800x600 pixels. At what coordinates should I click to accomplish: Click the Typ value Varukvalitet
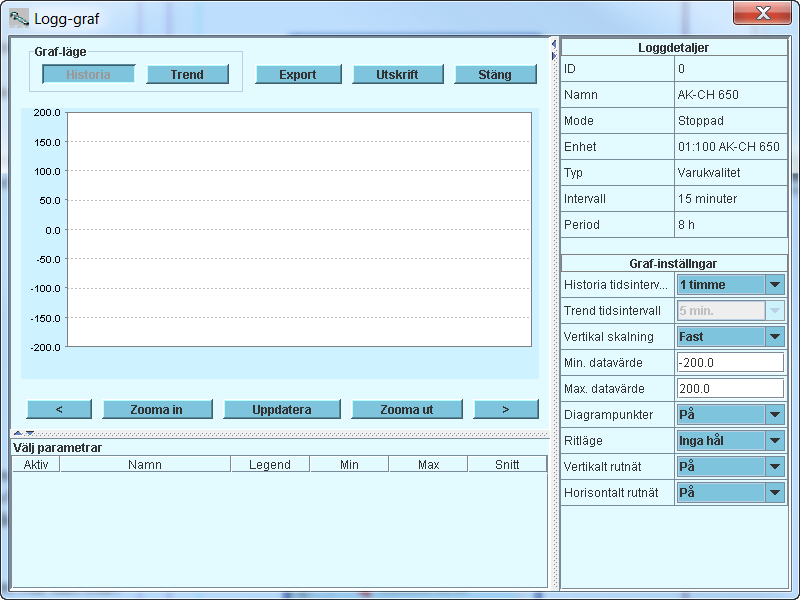coord(709,173)
